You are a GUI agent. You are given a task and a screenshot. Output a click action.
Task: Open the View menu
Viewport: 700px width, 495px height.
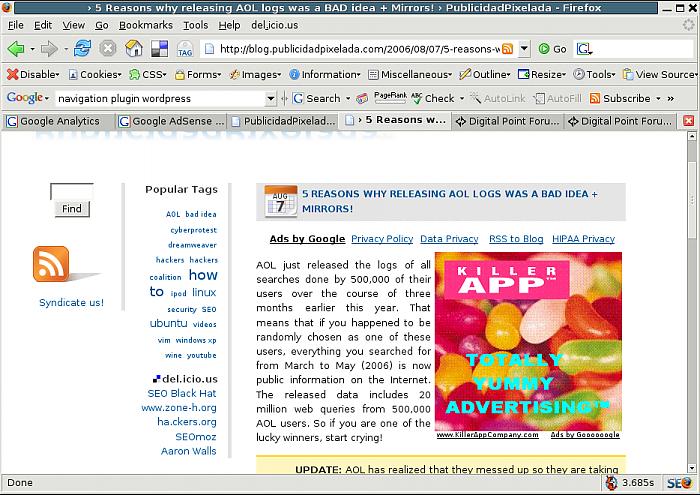click(74, 25)
